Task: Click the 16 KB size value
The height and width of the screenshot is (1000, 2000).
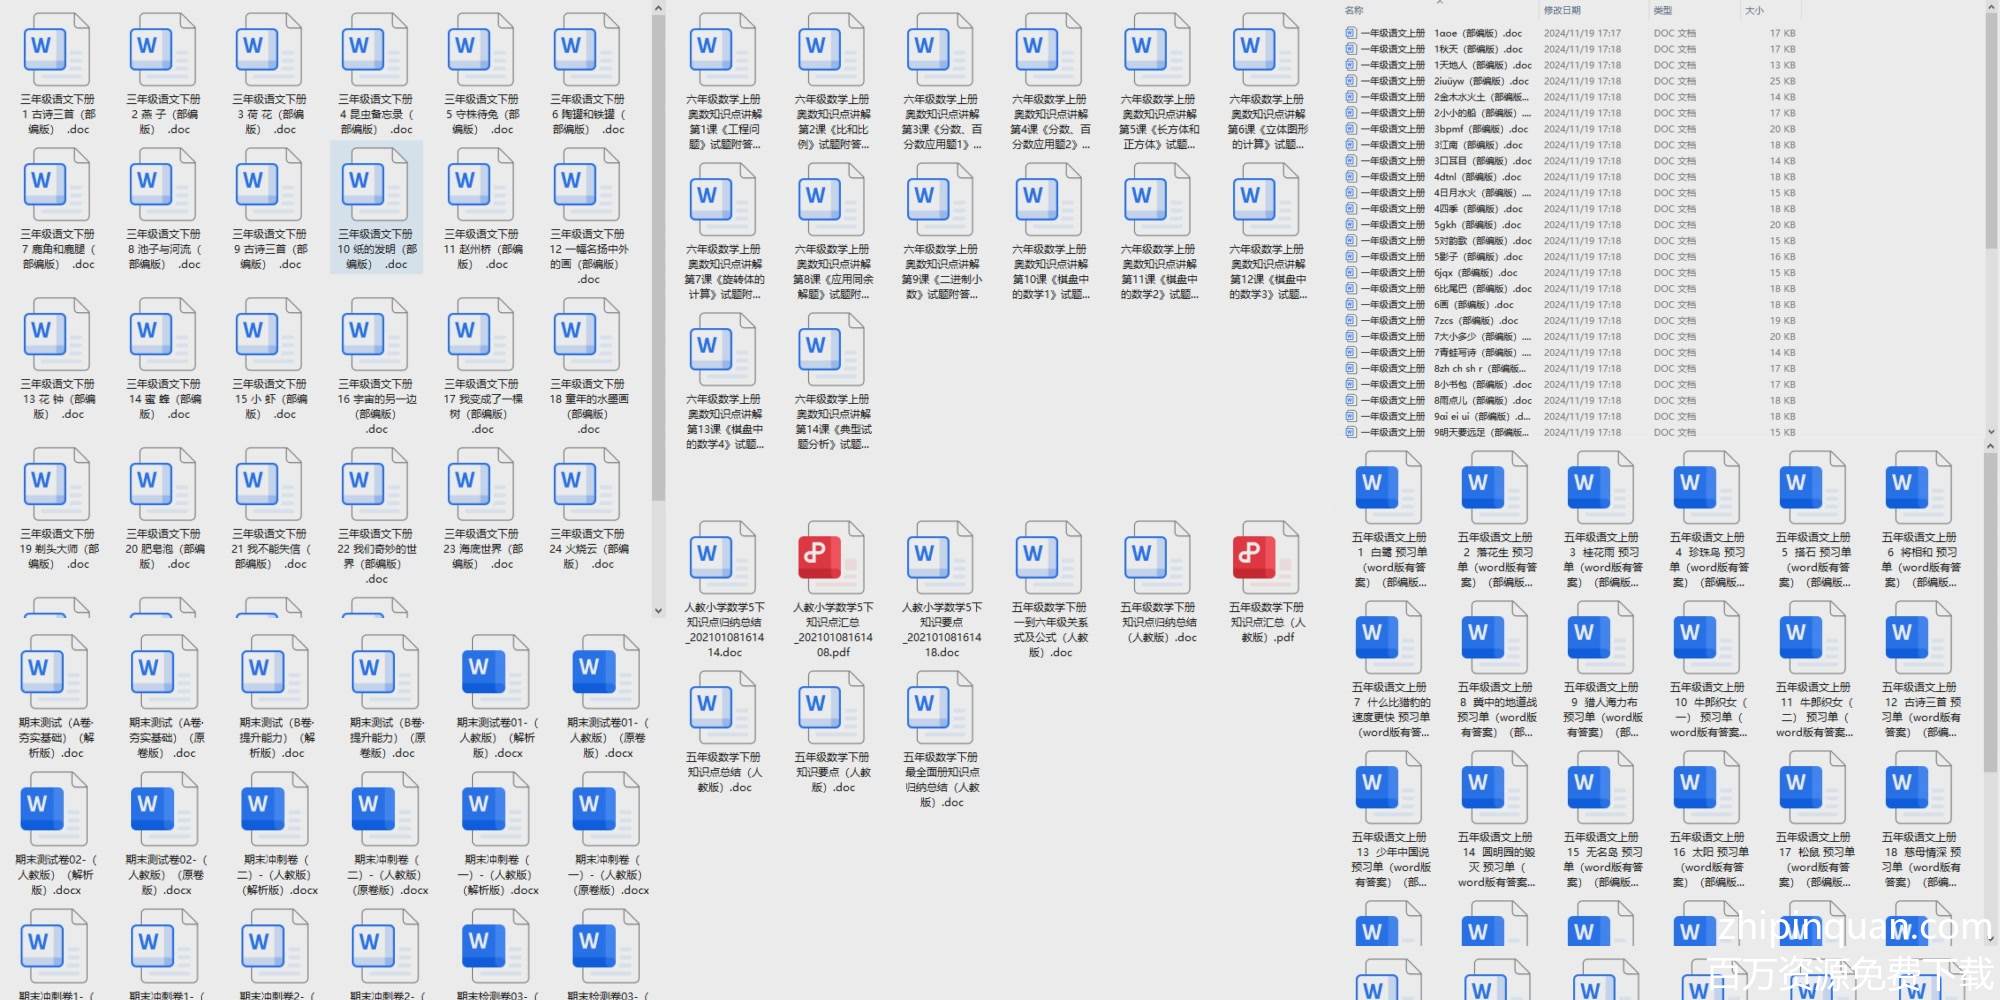Action: 1782,257
